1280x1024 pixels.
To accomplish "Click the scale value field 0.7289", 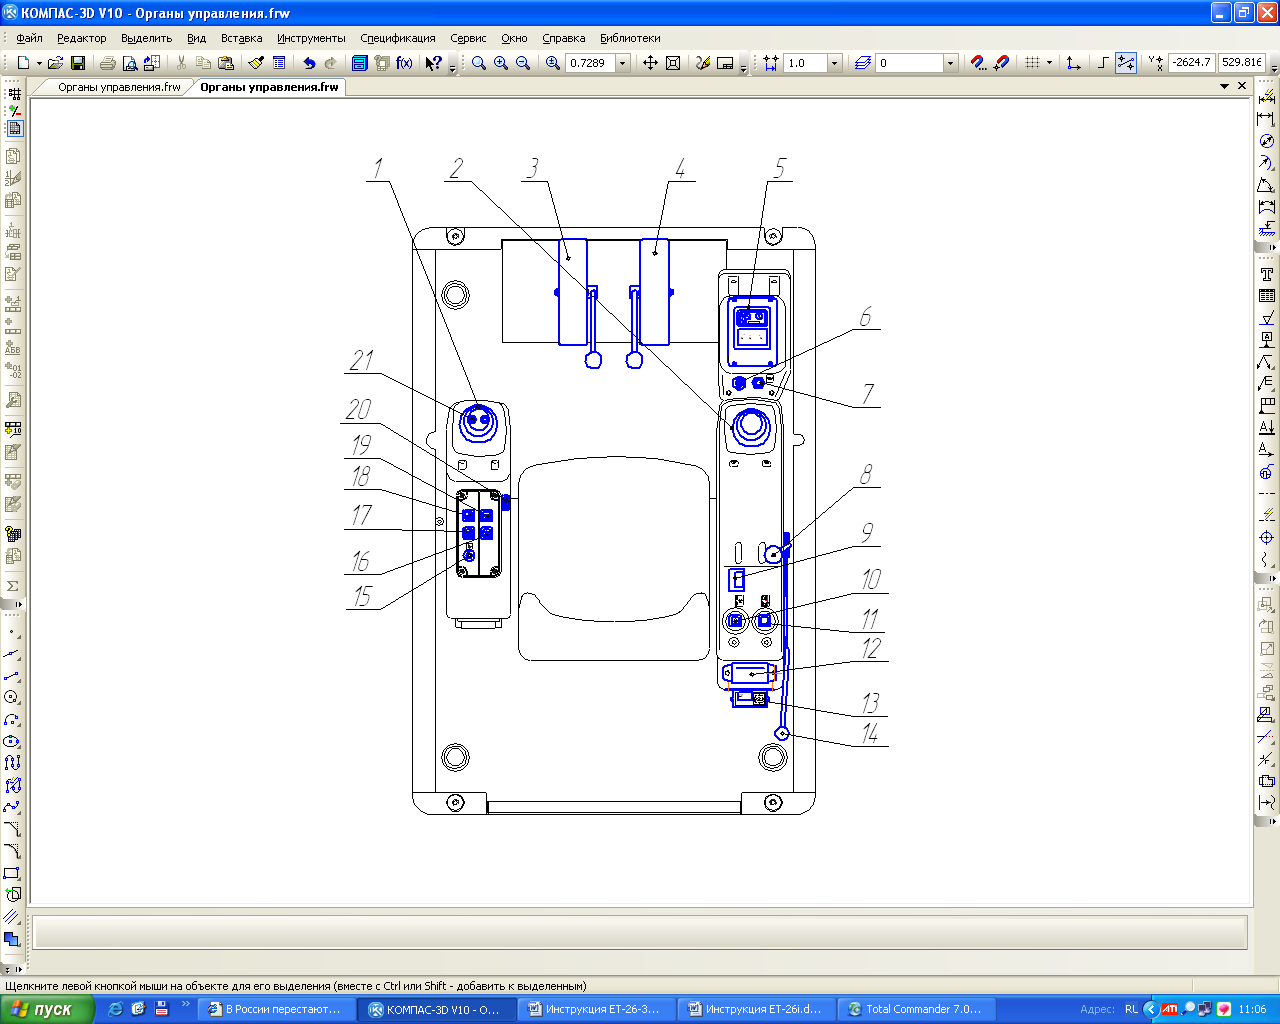I will (x=590, y=63).
